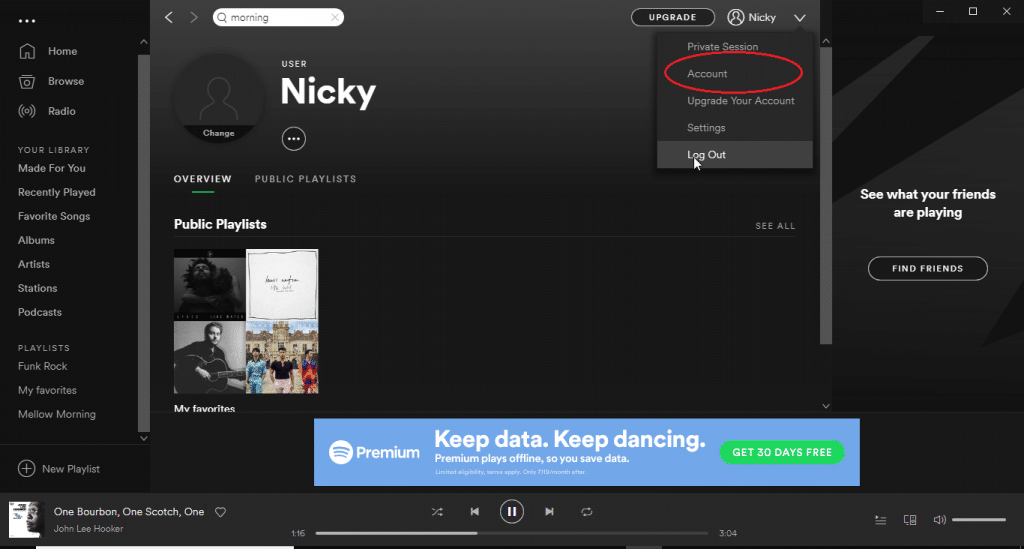Open the connect to device icon
This screenshot has width=1024, height=549.
pyautogui.click(x=910, y=520)
